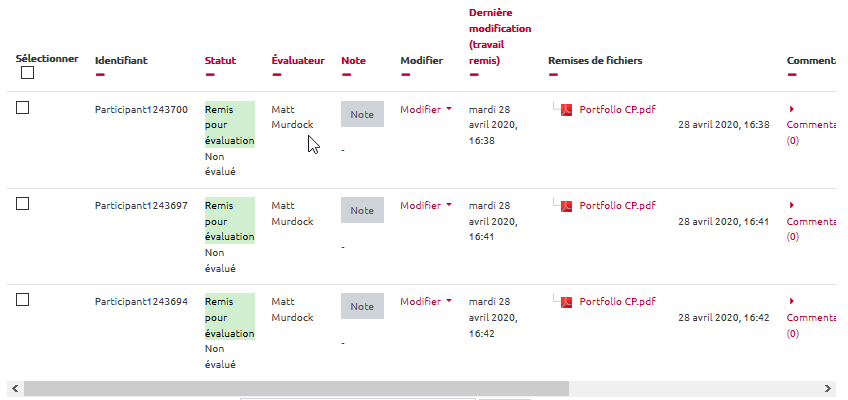Collapse the Identifiant column with minus icon
The width and height of the screenshot is (848, 400).
coord(100,74)
